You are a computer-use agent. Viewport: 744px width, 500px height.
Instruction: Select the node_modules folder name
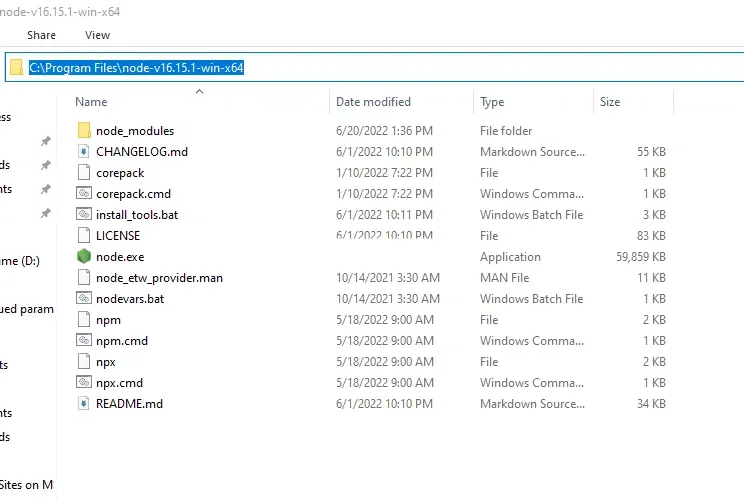click(x=135, y=131)
